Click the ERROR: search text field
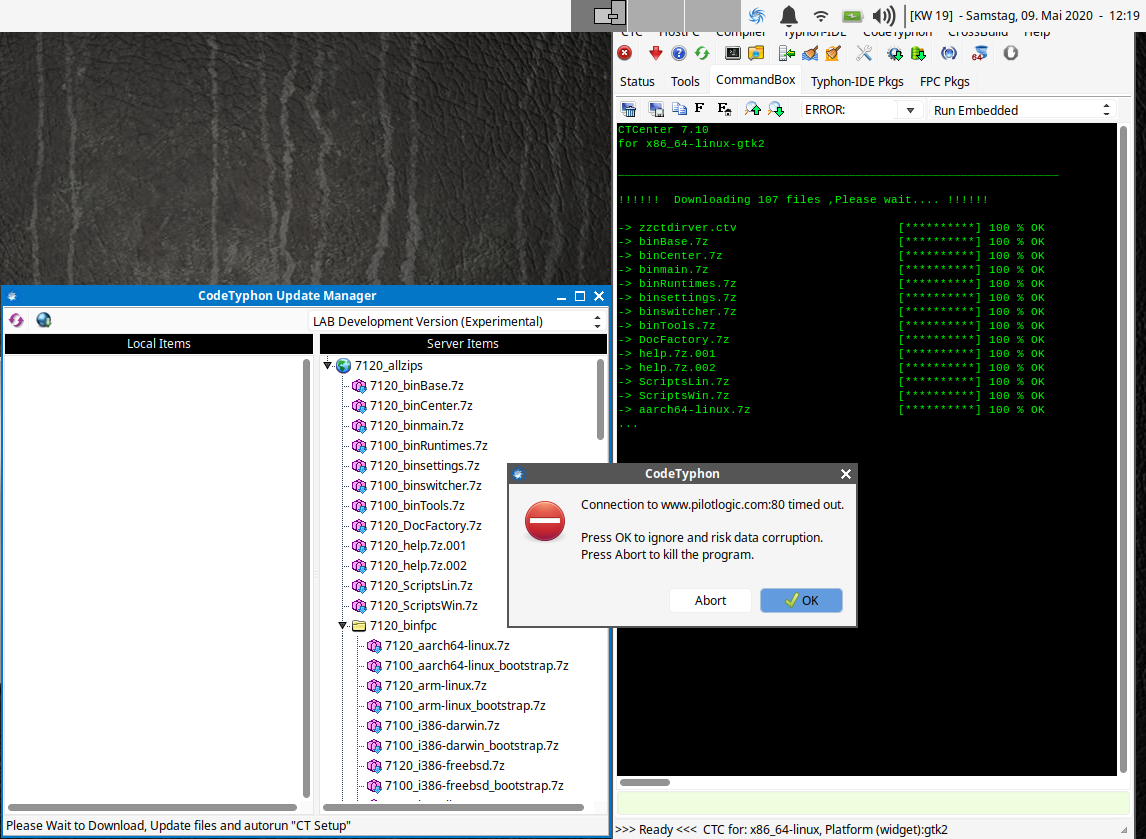Viewport: 1146px width, 839px height. [851, 110]
